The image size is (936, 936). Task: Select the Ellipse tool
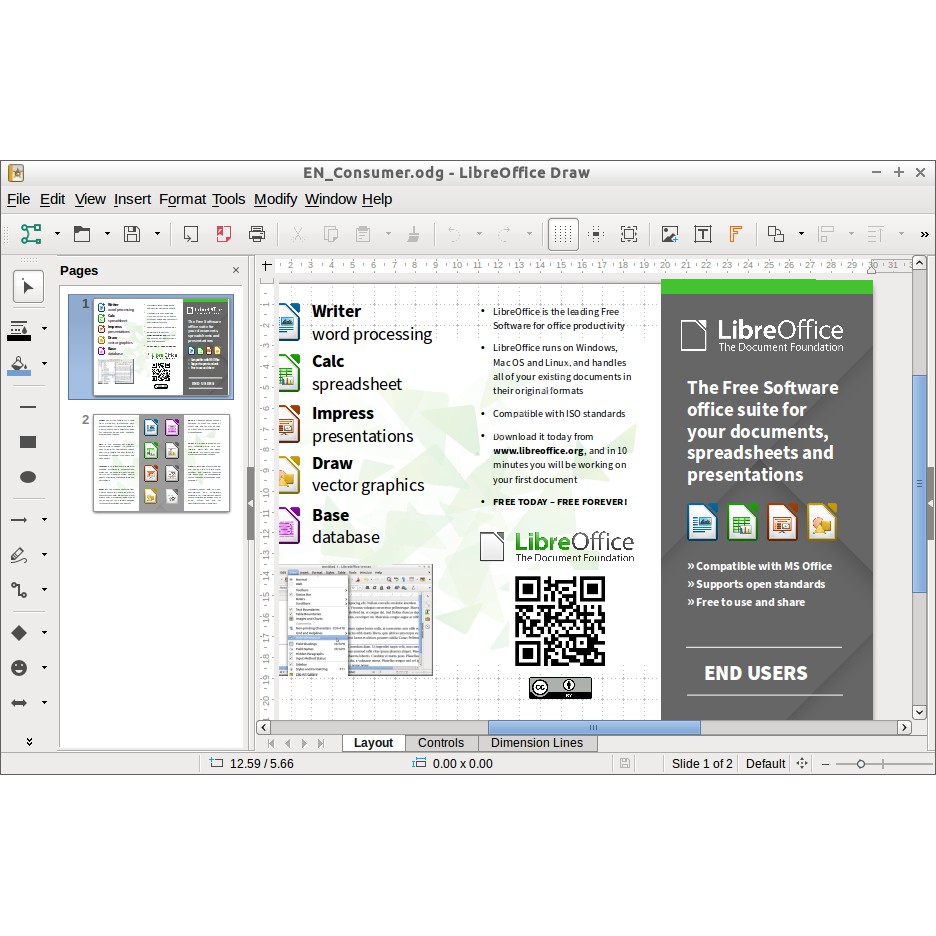pos(27,476)
